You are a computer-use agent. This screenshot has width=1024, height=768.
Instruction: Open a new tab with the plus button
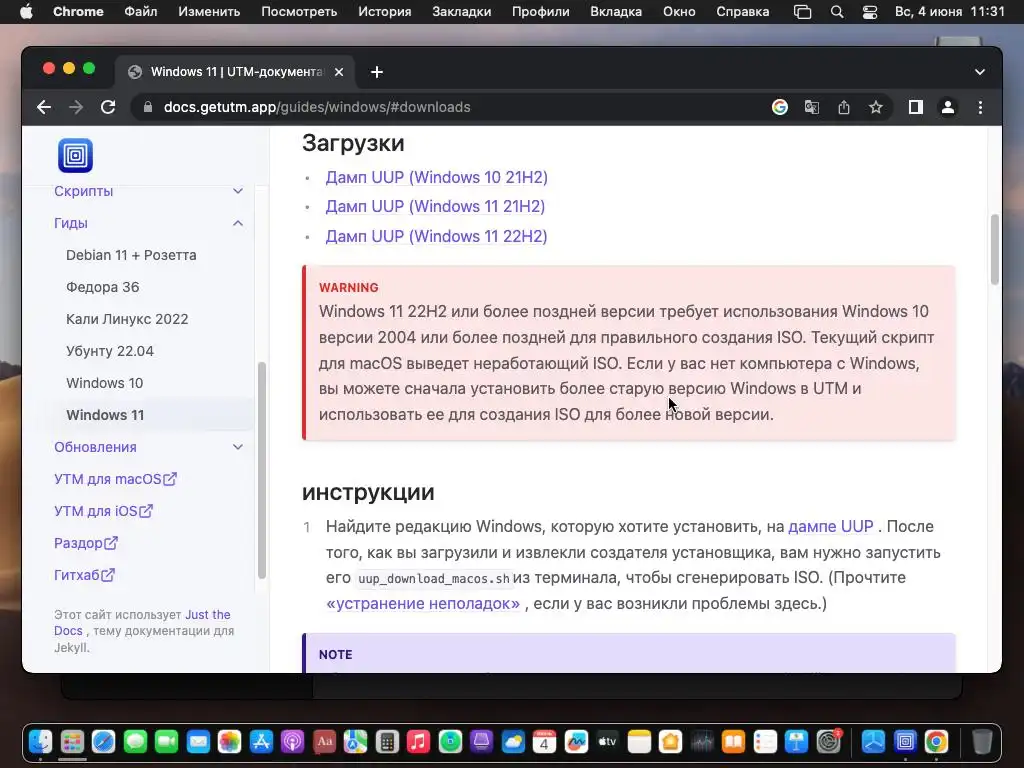pos(377,72)
